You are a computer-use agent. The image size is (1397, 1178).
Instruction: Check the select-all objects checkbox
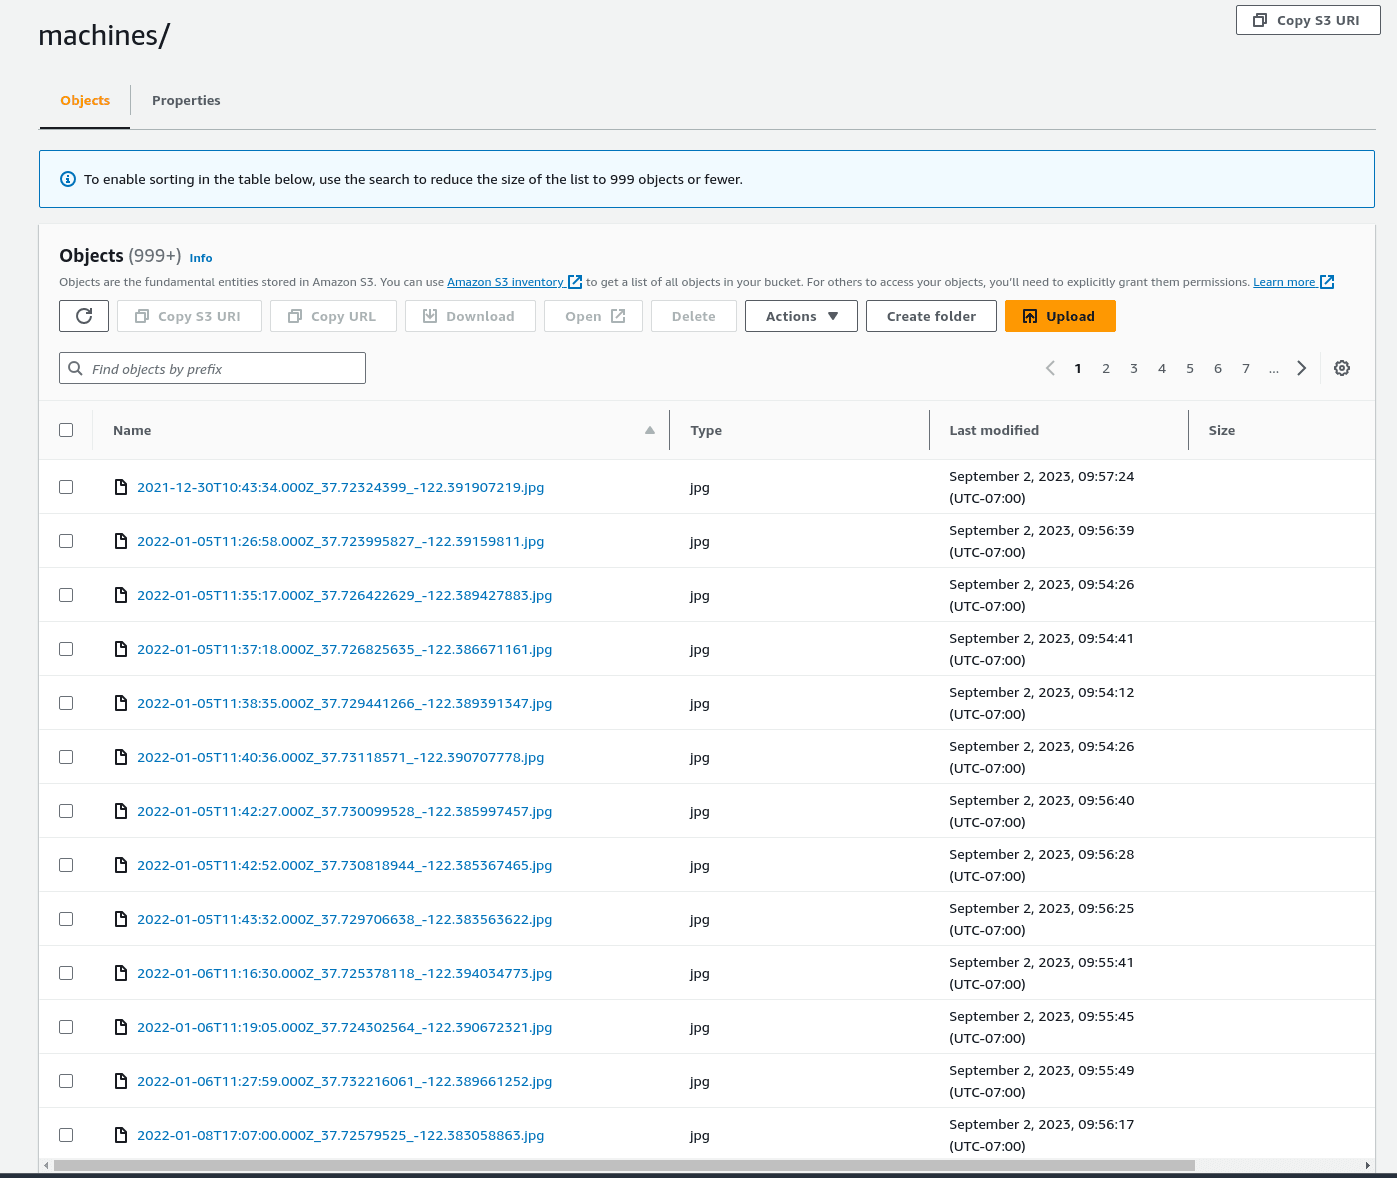pyautogui.click(x=66, y=429)
